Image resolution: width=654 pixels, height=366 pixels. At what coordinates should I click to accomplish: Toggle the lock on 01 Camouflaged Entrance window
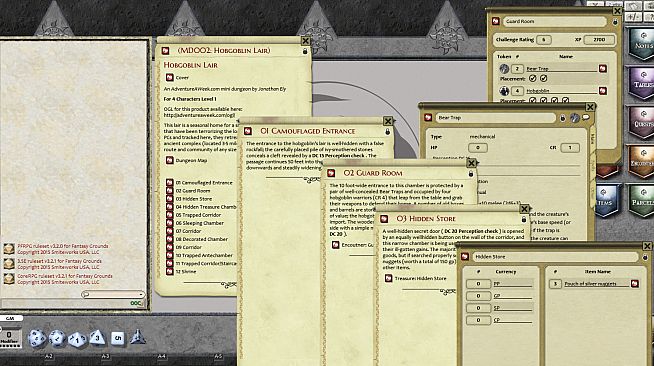[387, 132]
